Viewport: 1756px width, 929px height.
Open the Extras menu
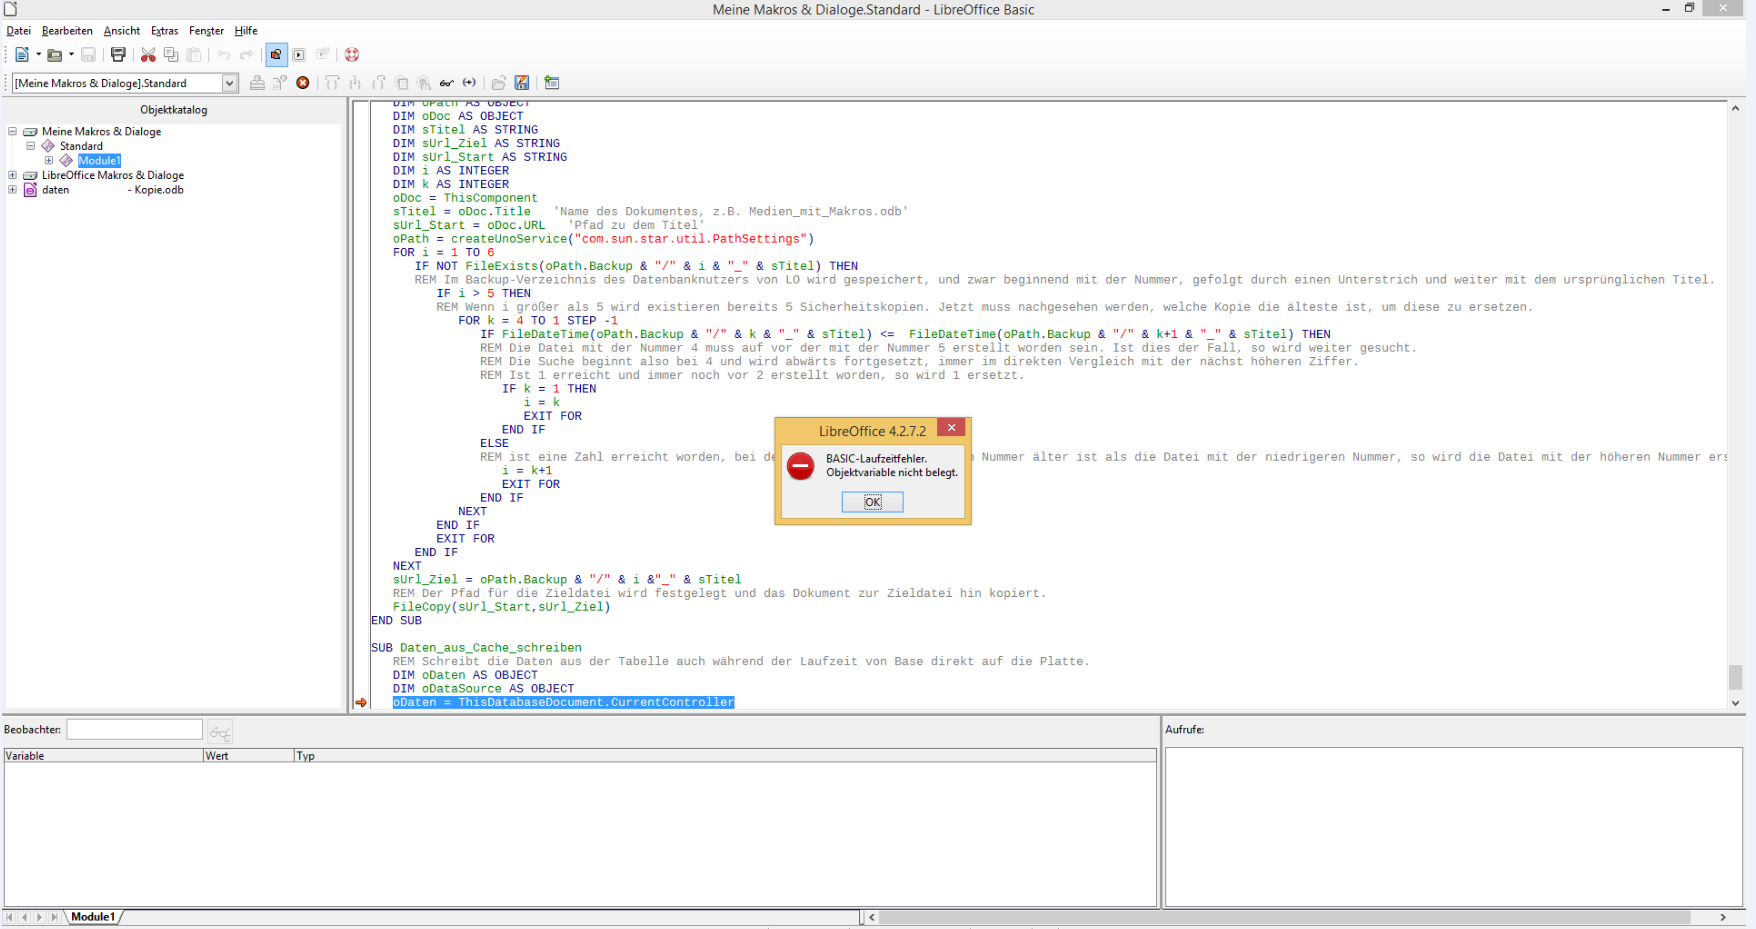pyautogui.click(x=165, y=31)
